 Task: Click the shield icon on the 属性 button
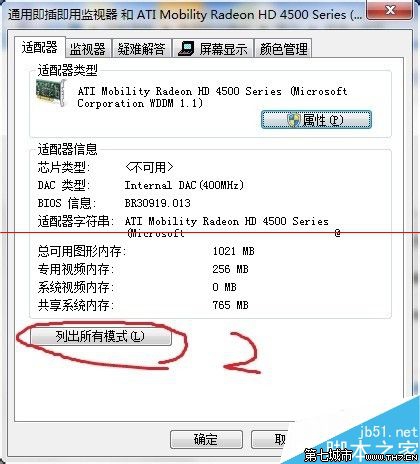coord(294,120)
